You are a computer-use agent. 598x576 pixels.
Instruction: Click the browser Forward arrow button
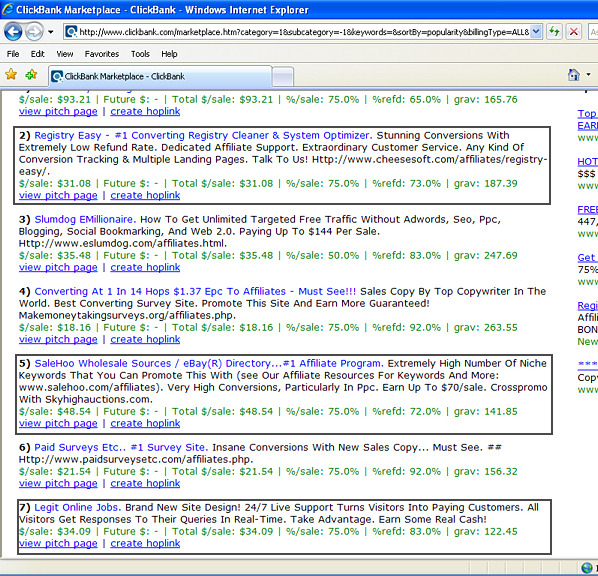point(34,32)
